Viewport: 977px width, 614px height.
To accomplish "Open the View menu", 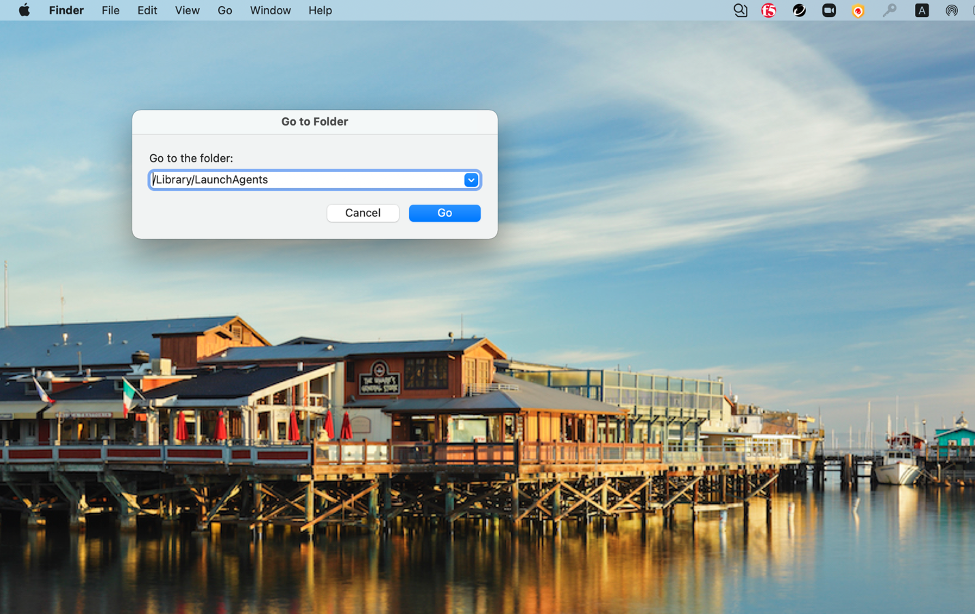I will point(187,10).
